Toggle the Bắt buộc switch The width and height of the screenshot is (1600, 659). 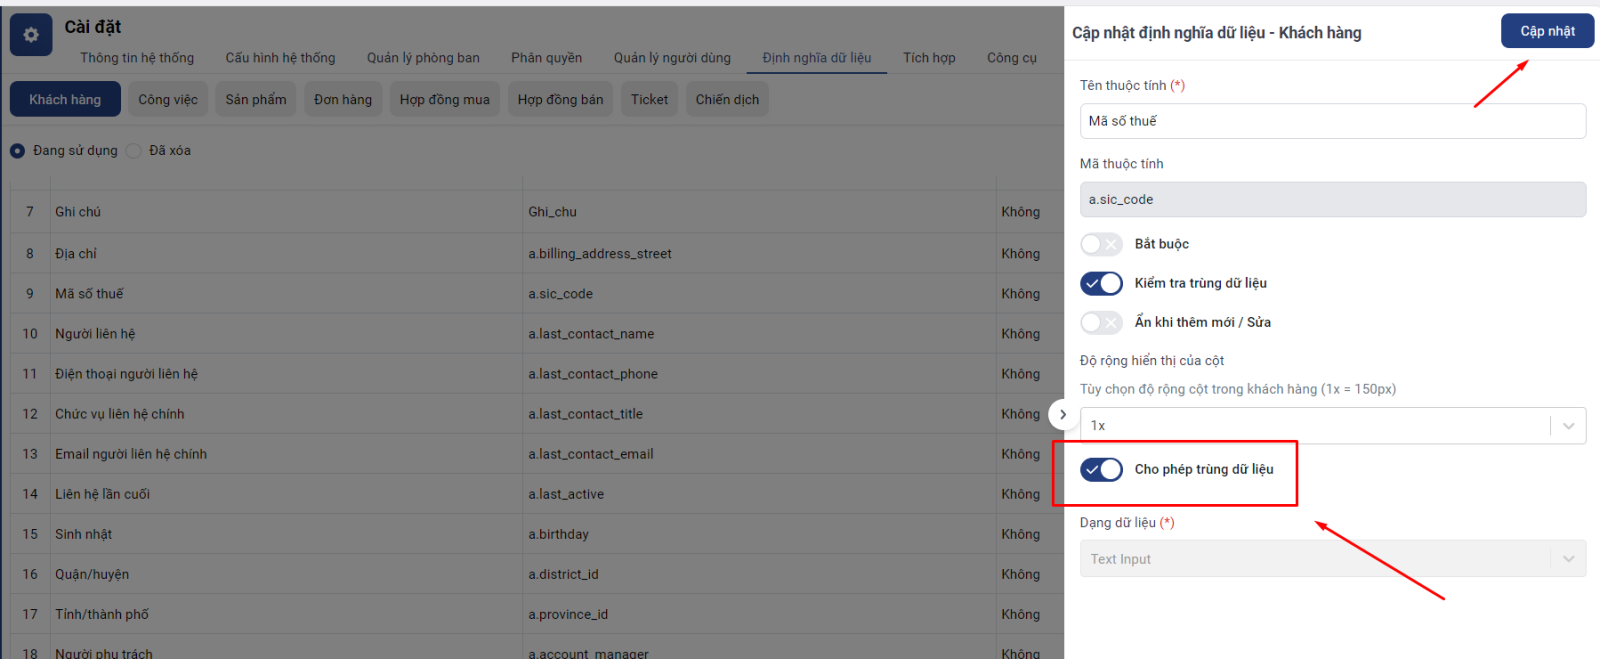[1101, 244]
